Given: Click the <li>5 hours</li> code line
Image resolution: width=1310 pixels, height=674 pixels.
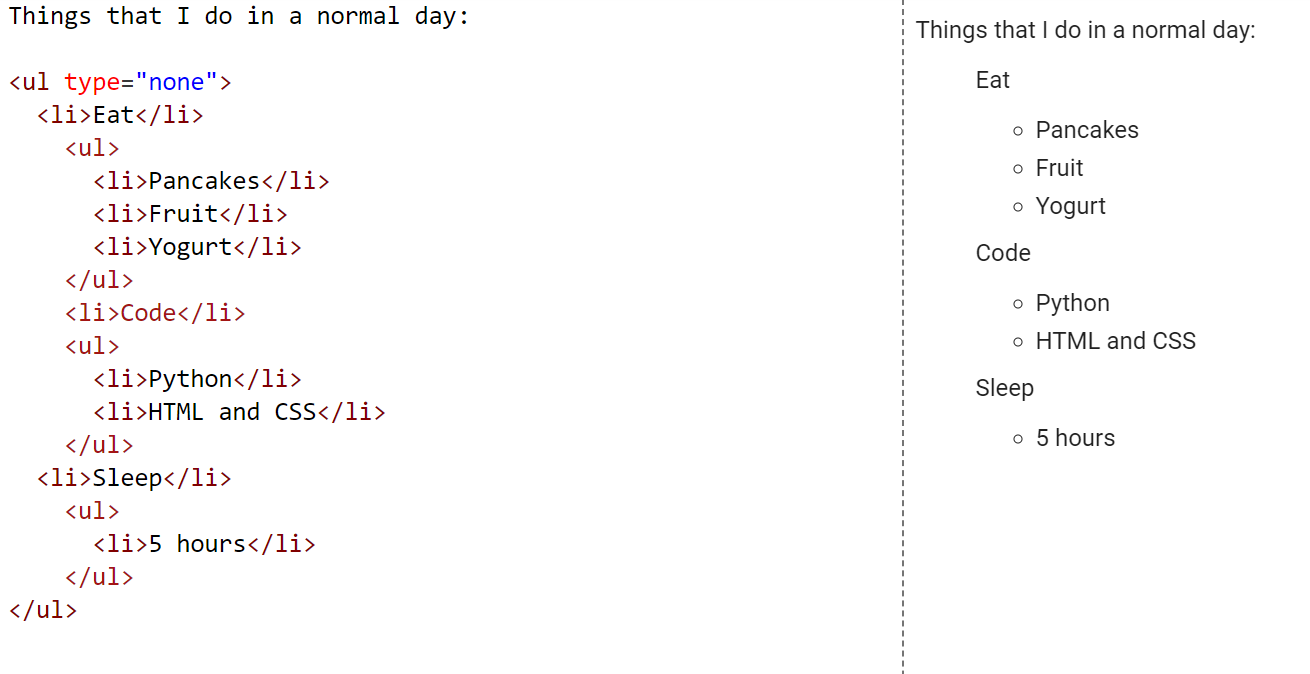Looking at the screenshot, I should tap(204, 545).
